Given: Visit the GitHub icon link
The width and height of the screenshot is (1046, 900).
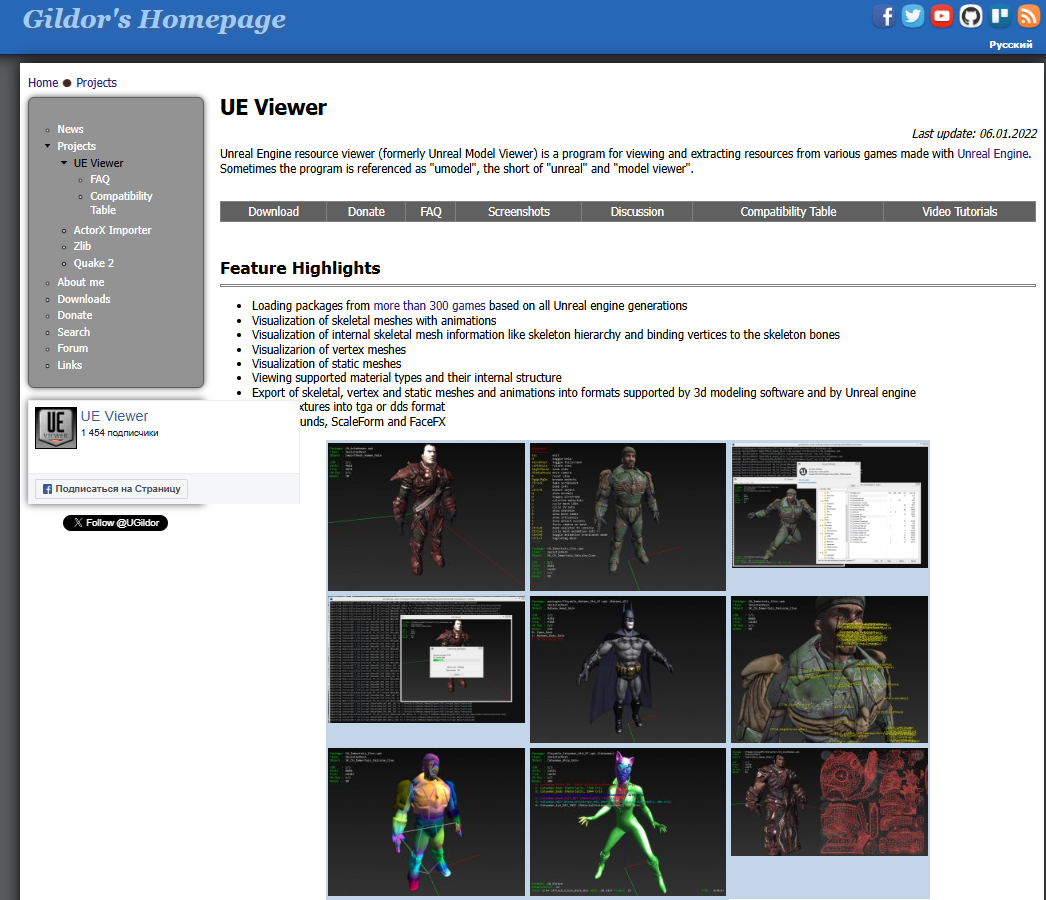Looking at the screenshot, I should (971, 16).
